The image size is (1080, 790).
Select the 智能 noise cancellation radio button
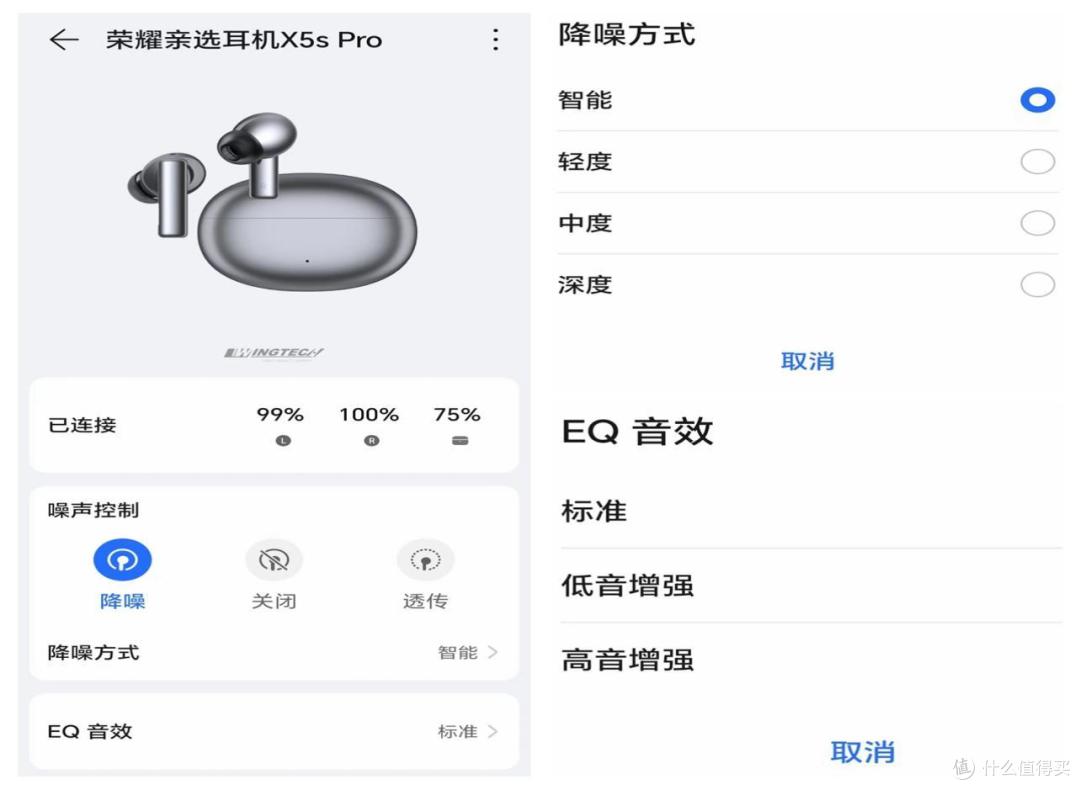1037,100
